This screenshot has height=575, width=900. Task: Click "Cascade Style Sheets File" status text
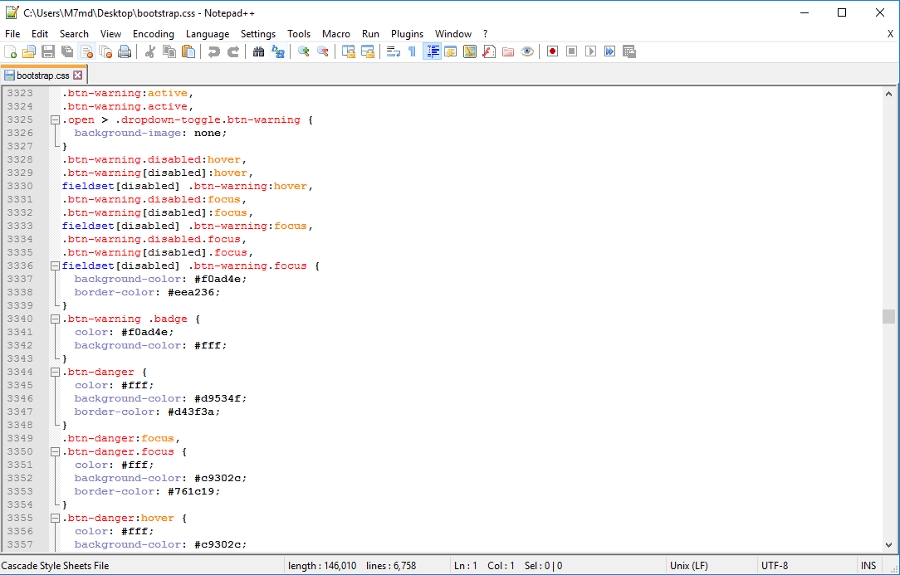pyautogui.click(x=55, y=565)
